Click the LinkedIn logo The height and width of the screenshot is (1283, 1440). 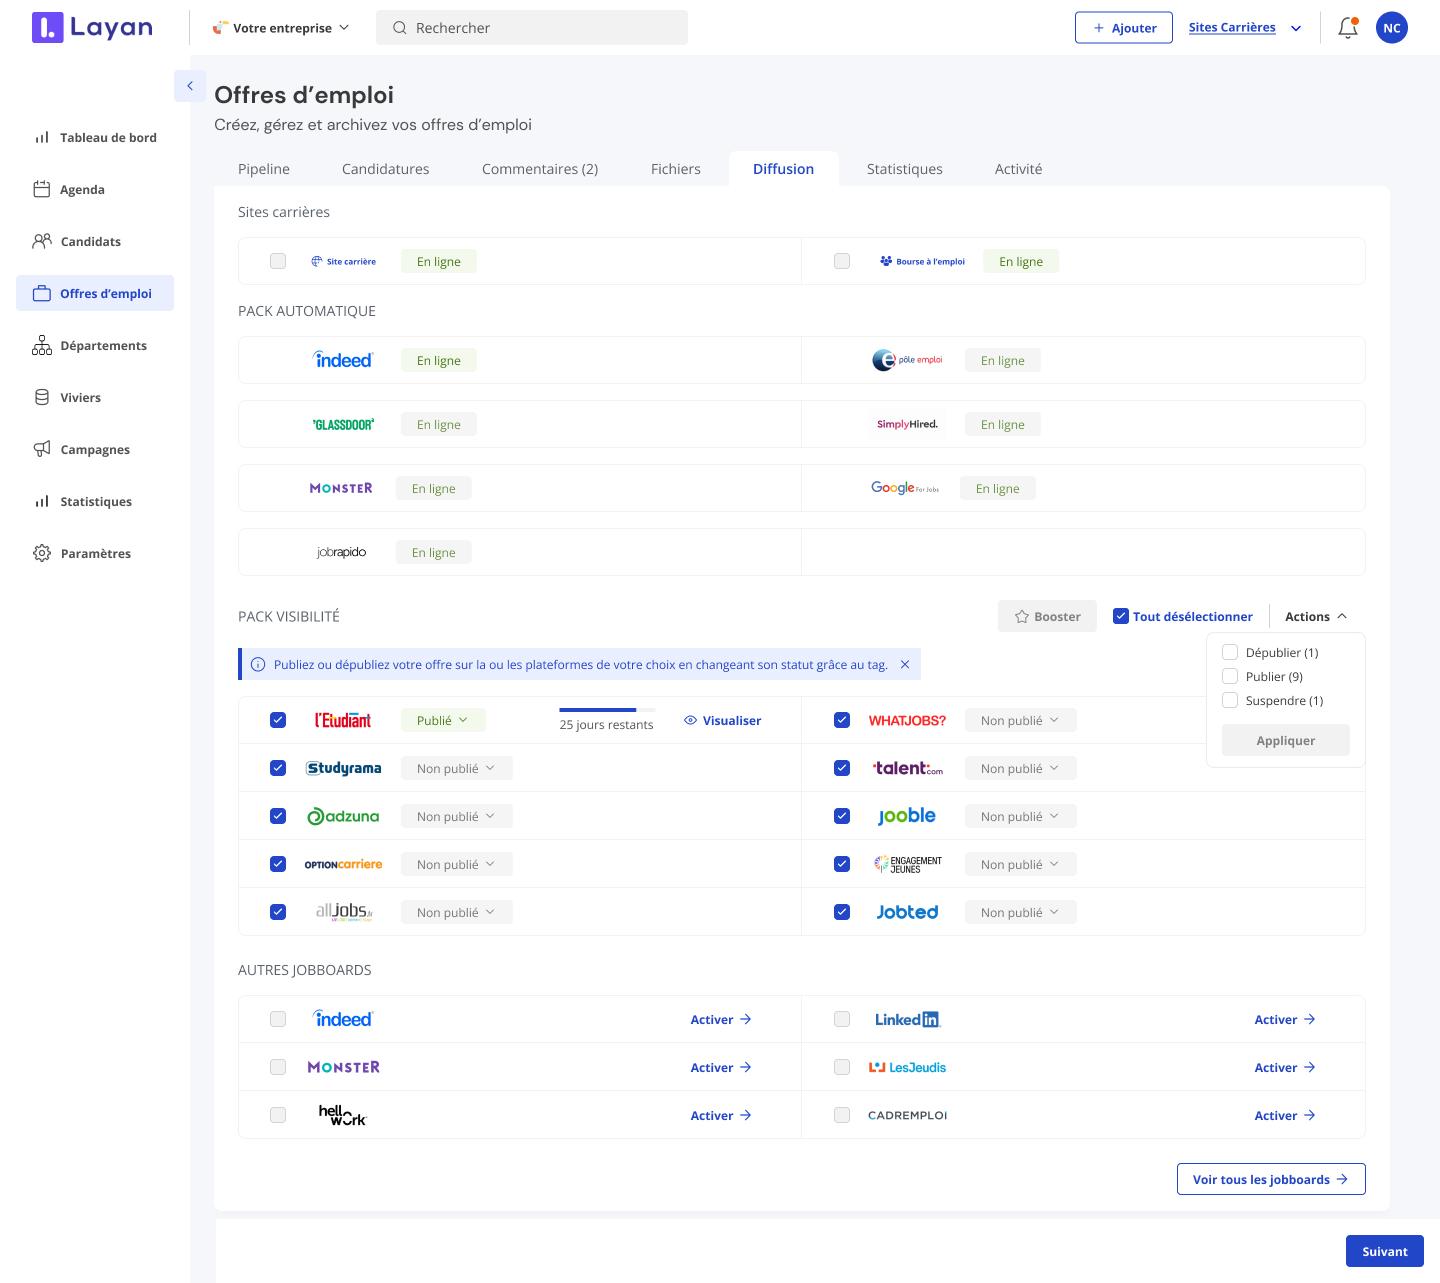908,1019
